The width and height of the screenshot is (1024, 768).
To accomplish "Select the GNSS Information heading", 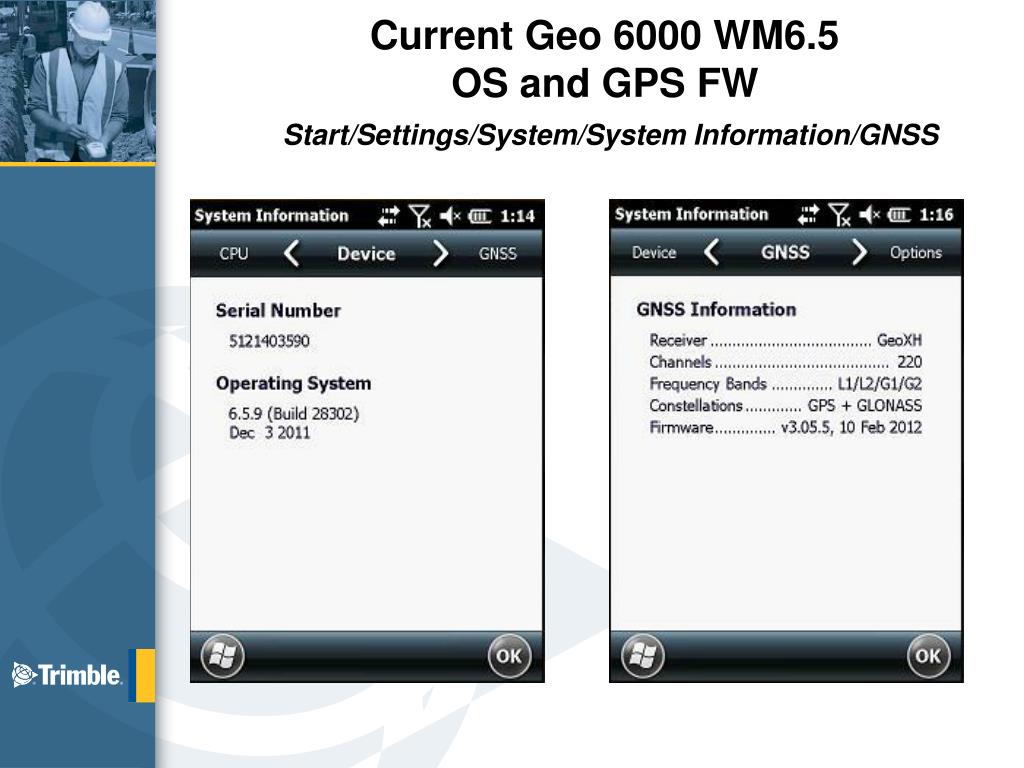I will [x=716, y=309].
